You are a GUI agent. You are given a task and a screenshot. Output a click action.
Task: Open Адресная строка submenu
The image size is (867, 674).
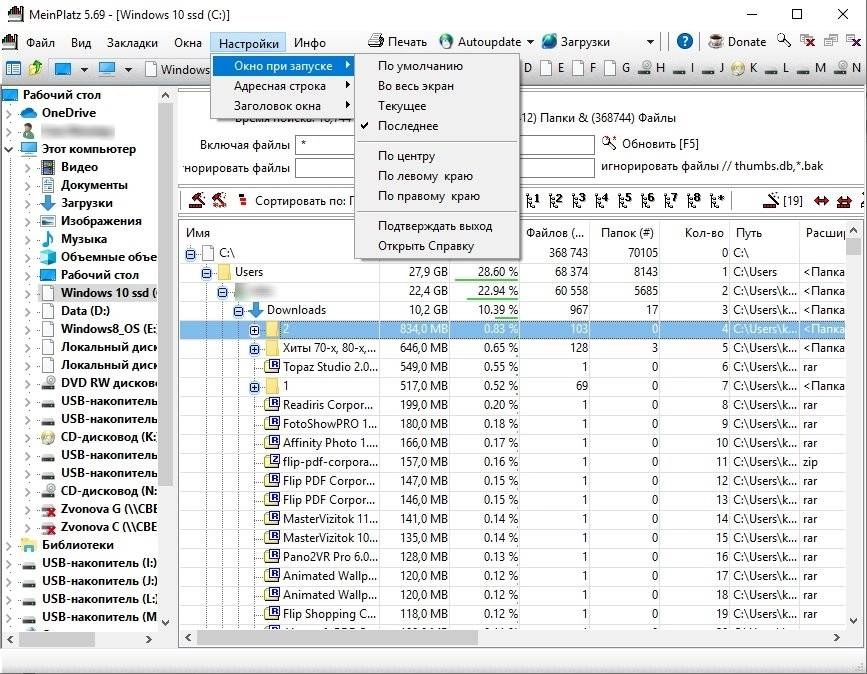point(282,86)
